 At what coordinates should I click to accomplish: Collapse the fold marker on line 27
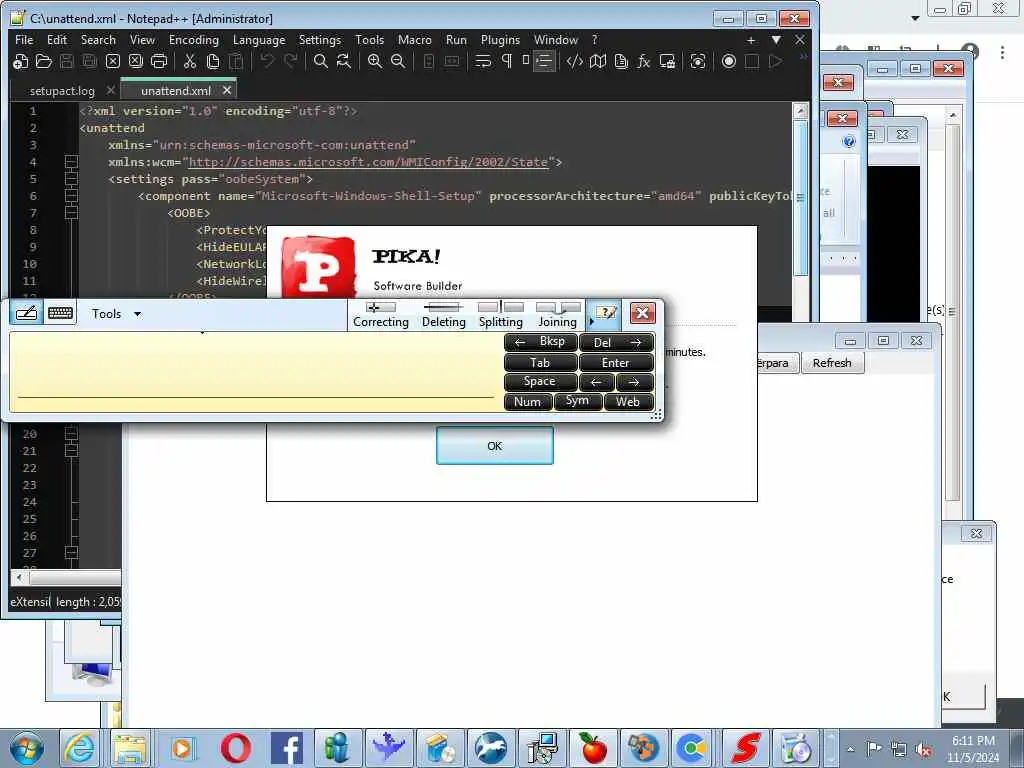pyautogui.click(x=72, y=552)
